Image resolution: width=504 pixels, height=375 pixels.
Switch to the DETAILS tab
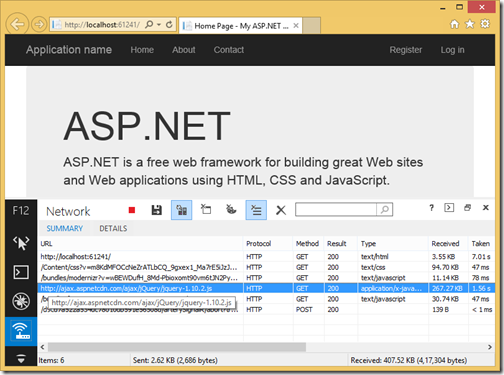113,229
